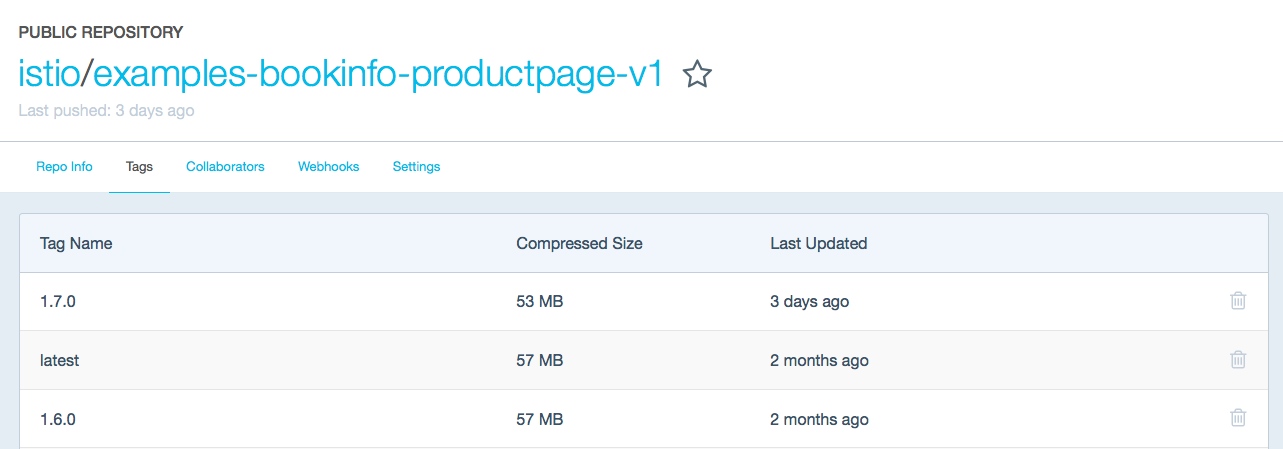Click the Compressed Size column header
Image resolution: width=1283 pixels, height=449 pixels.
pos(579,243)
